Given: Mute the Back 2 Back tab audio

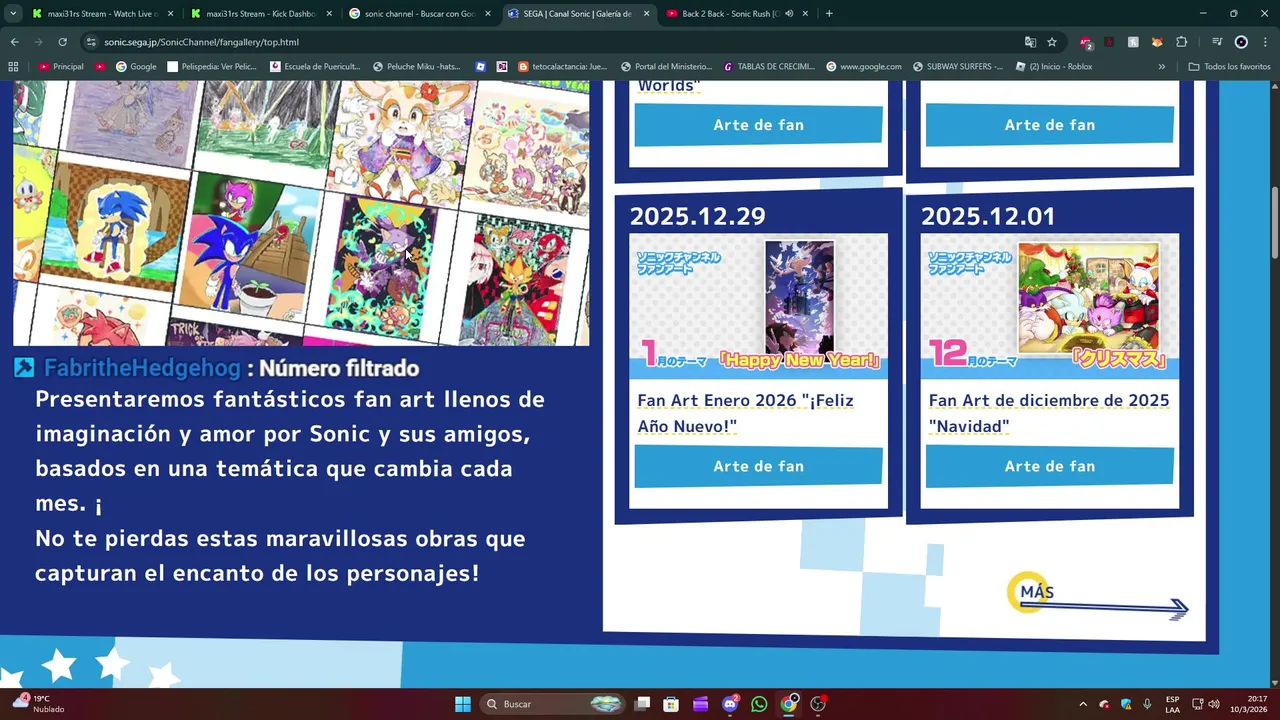Looking at the screenshot, I should coord(789,14).
